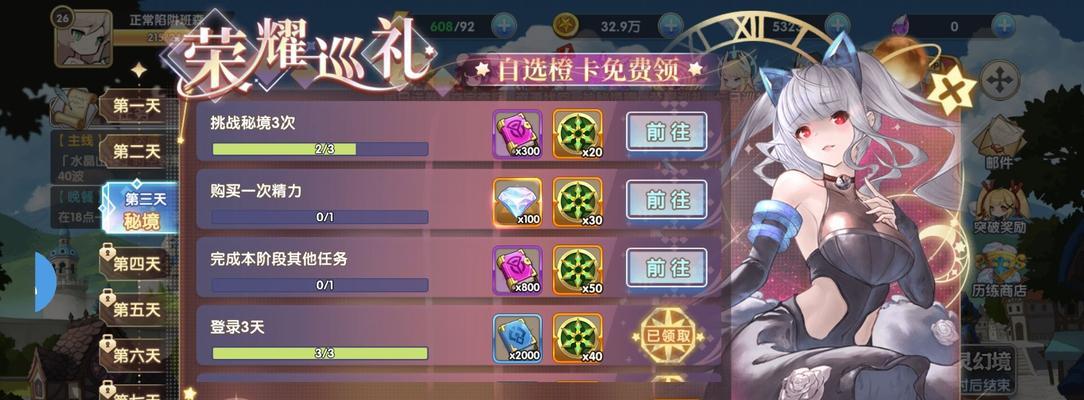
Task: Select the locked 第四天 tab
Action: [136, 263]
